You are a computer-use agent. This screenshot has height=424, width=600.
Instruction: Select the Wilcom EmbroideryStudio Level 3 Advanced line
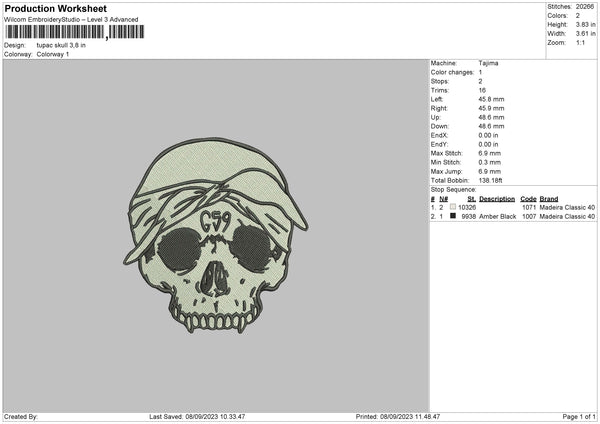click(x=71, y=20)
